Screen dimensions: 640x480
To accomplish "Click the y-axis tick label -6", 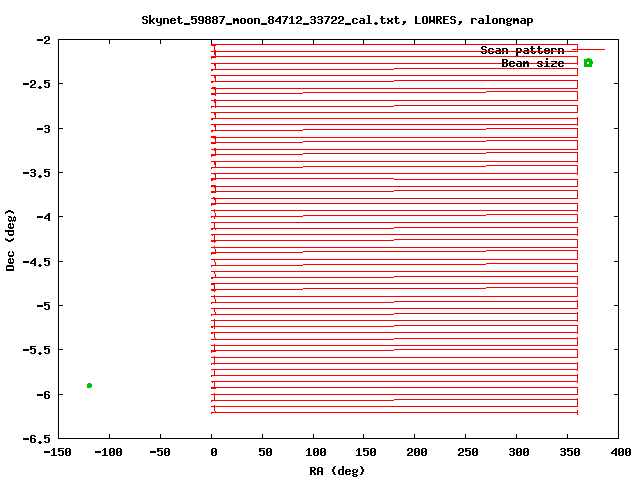I will 44,395.
